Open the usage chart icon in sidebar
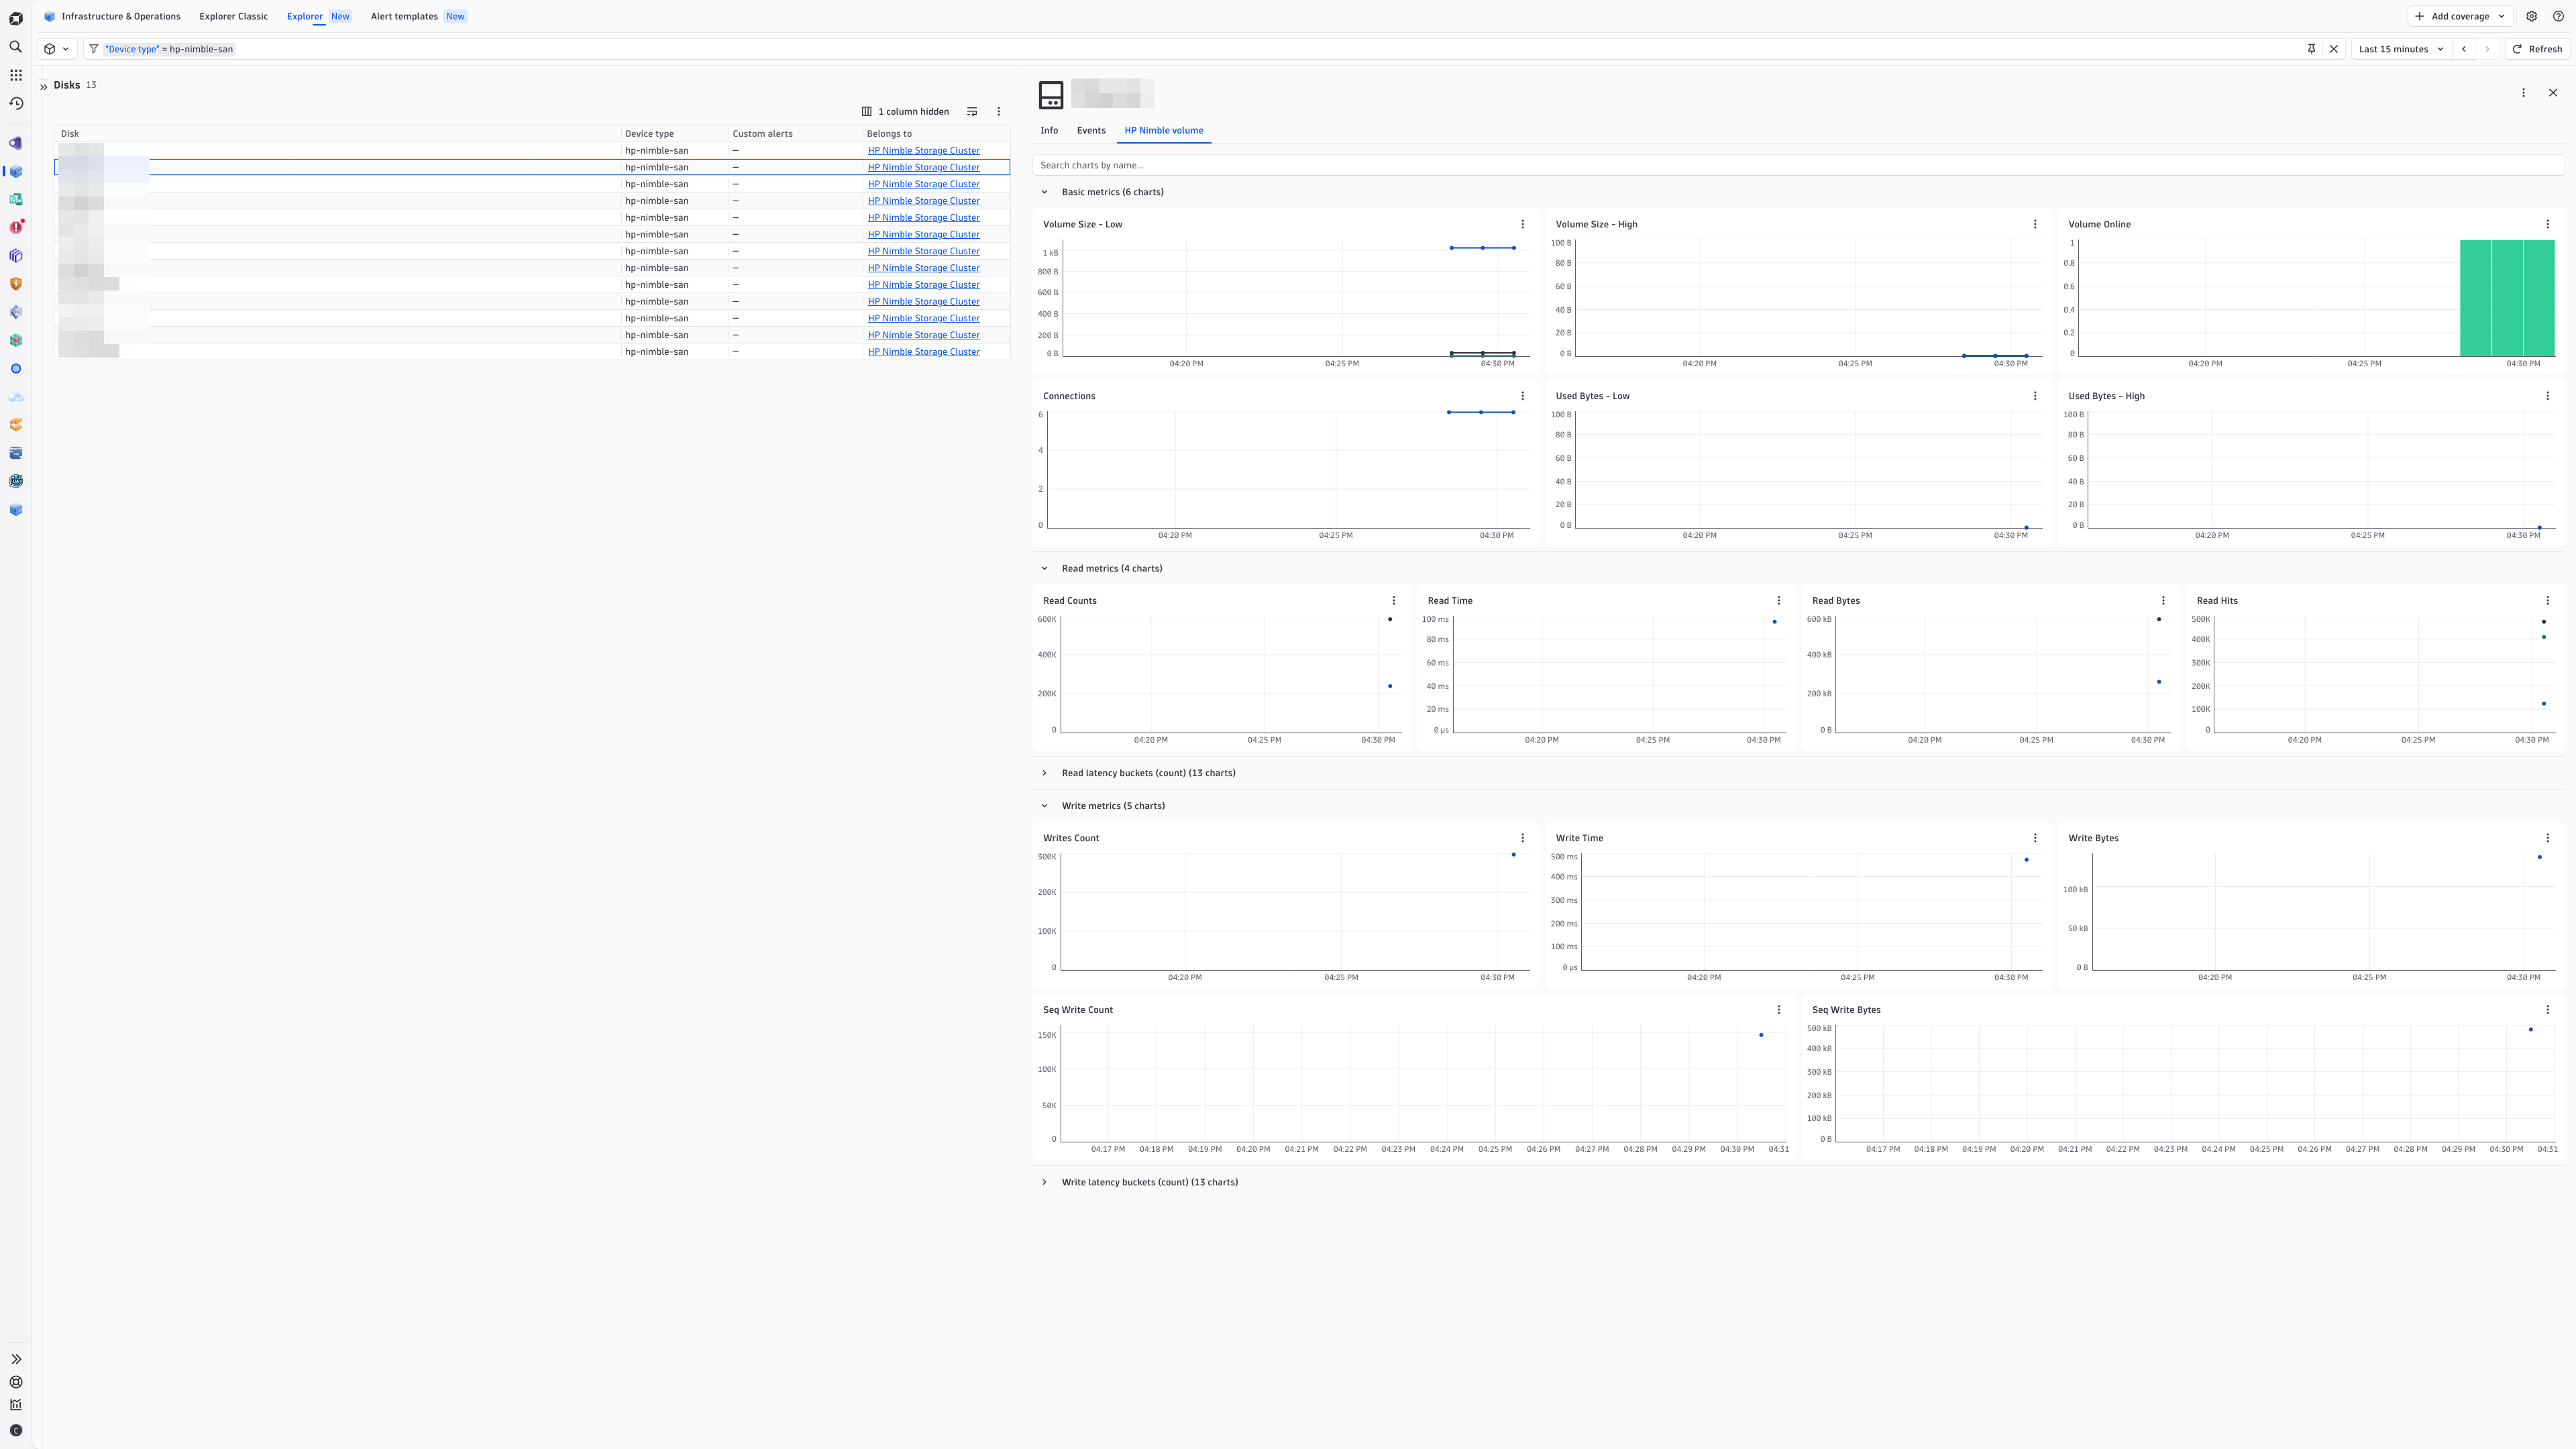 click(16, 1405)
